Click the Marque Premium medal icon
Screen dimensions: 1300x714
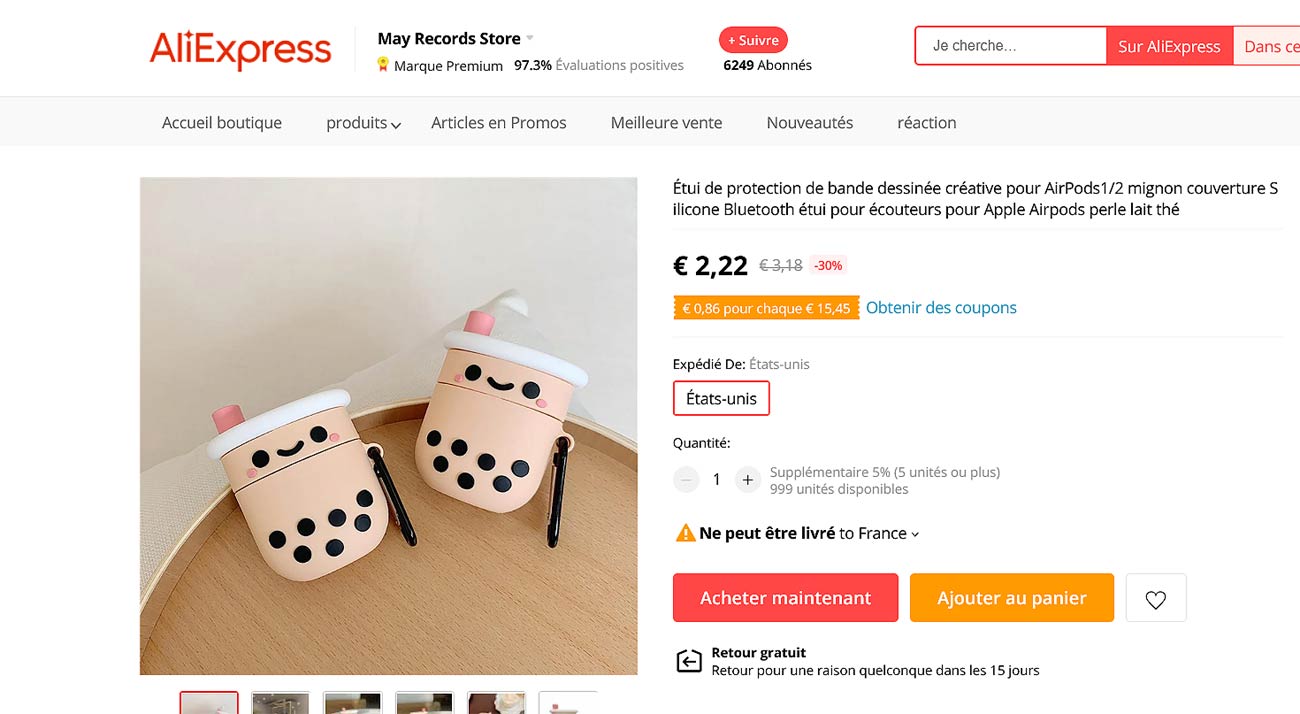pyautogui.click(x=383, y=65)
